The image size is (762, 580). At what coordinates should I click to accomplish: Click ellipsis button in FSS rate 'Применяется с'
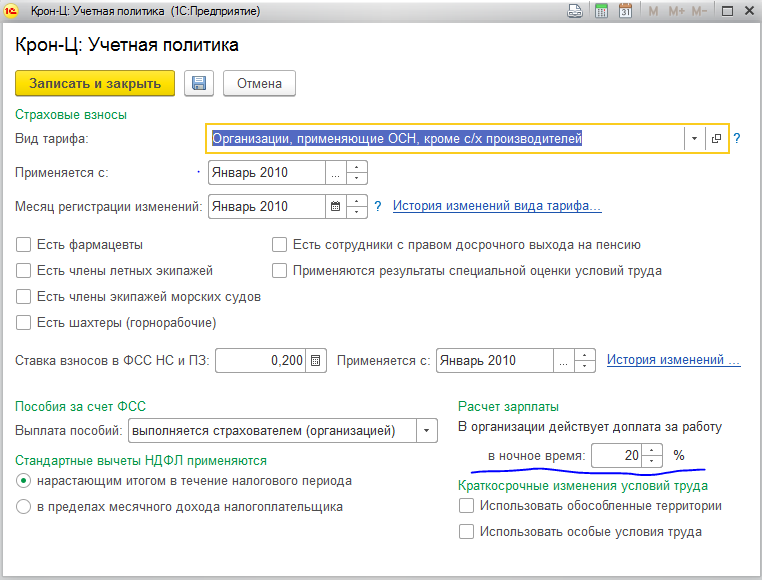point(563,361)
